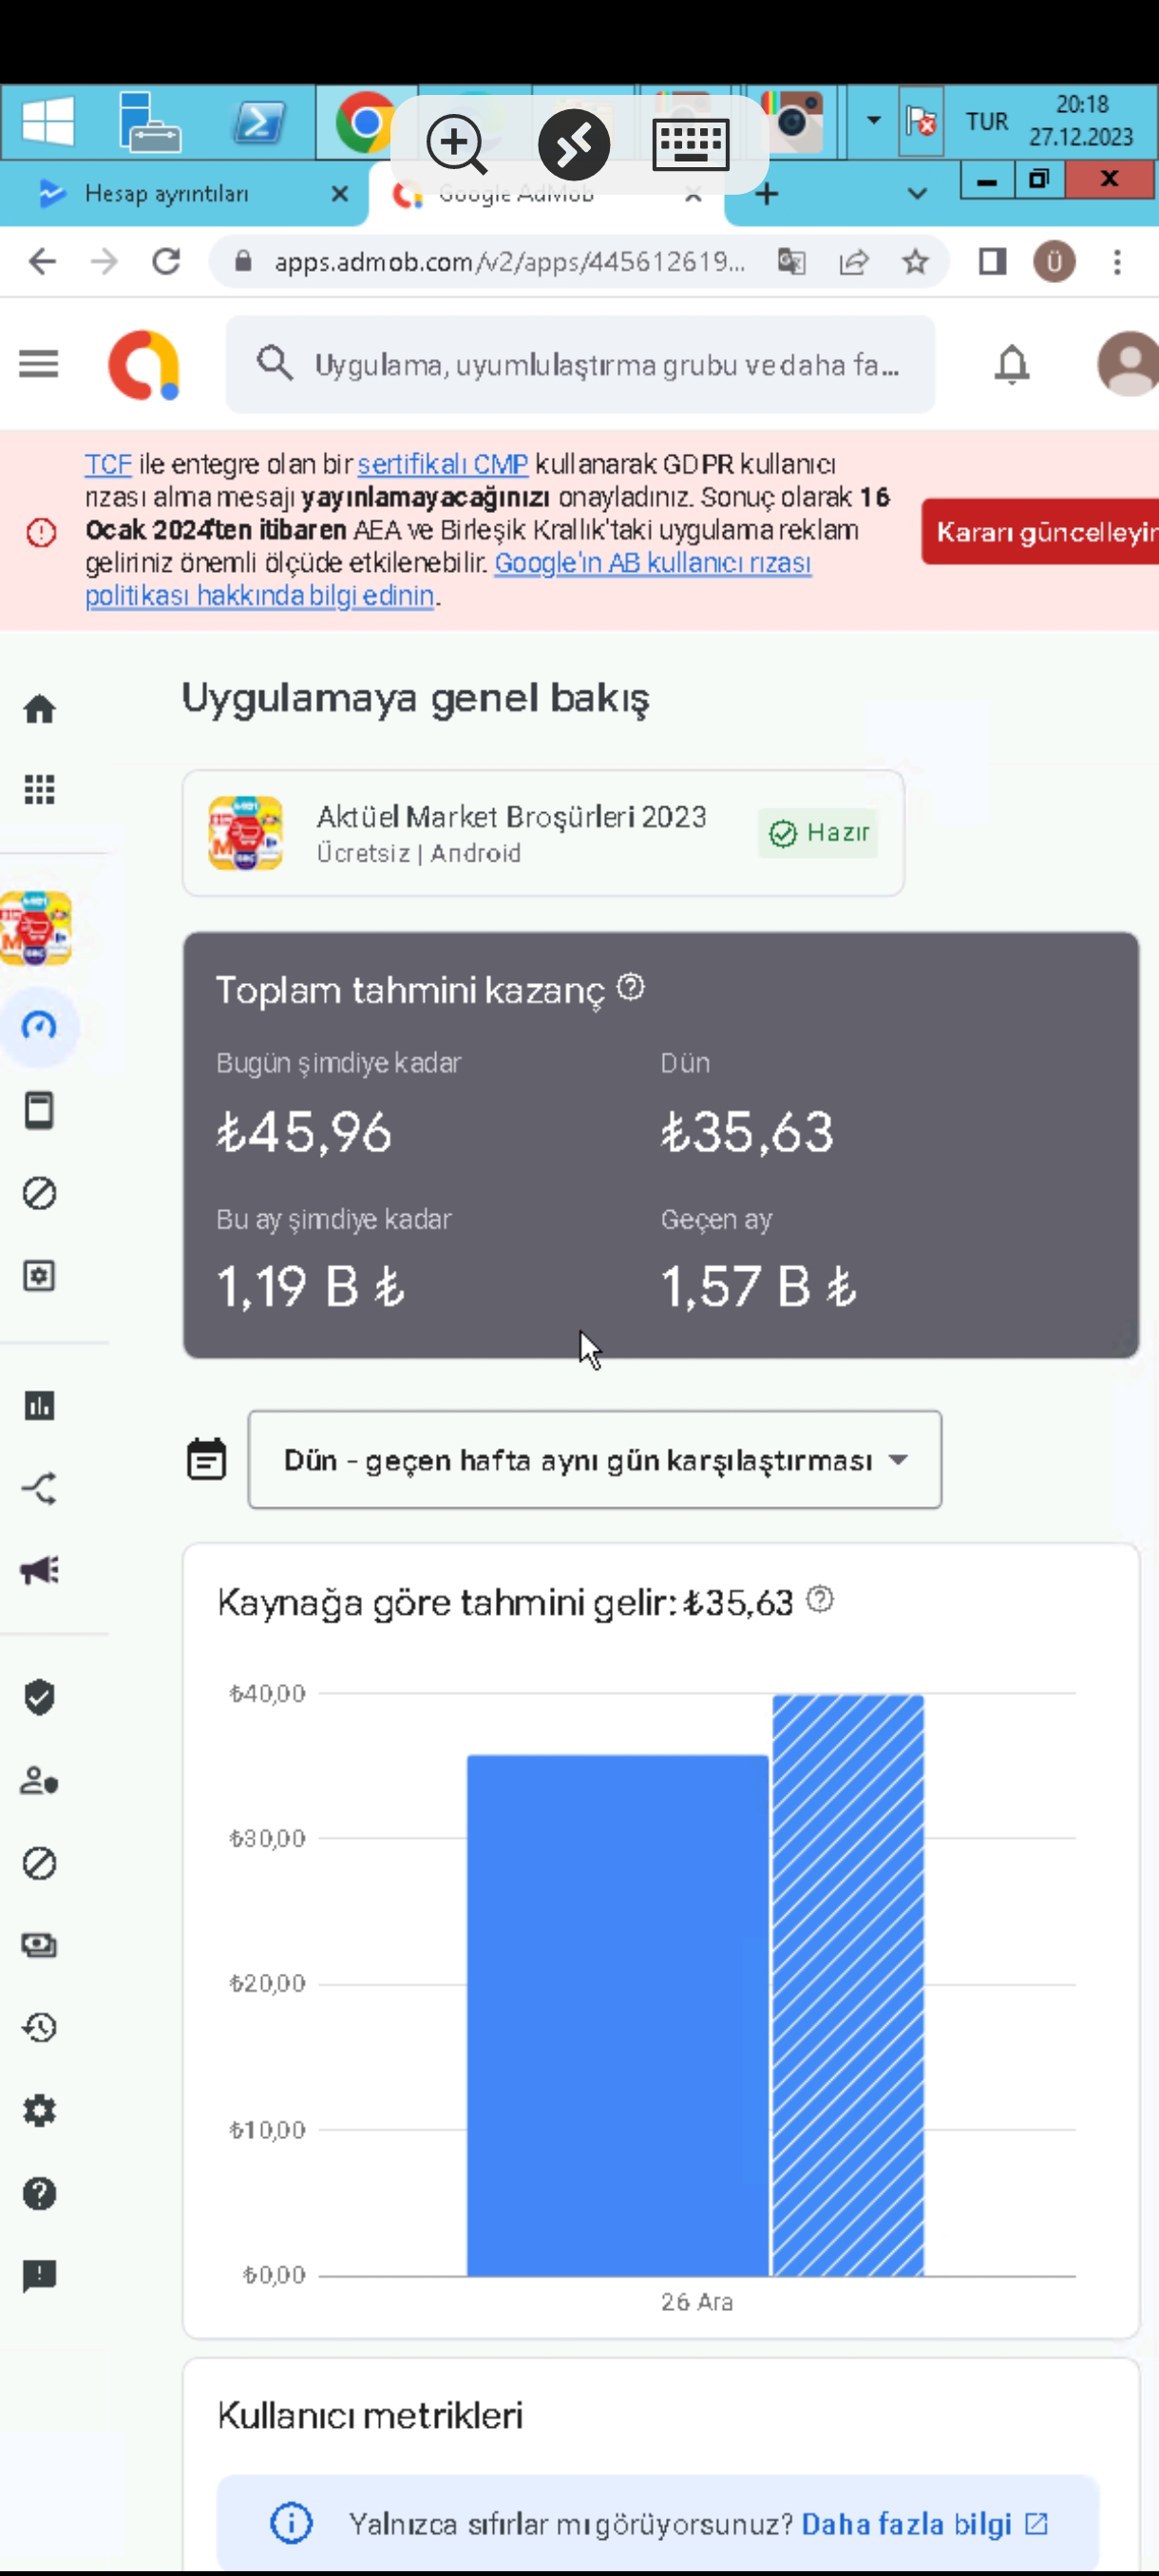Open the campaigns megaphone sidebar icon

[39, 1570]
